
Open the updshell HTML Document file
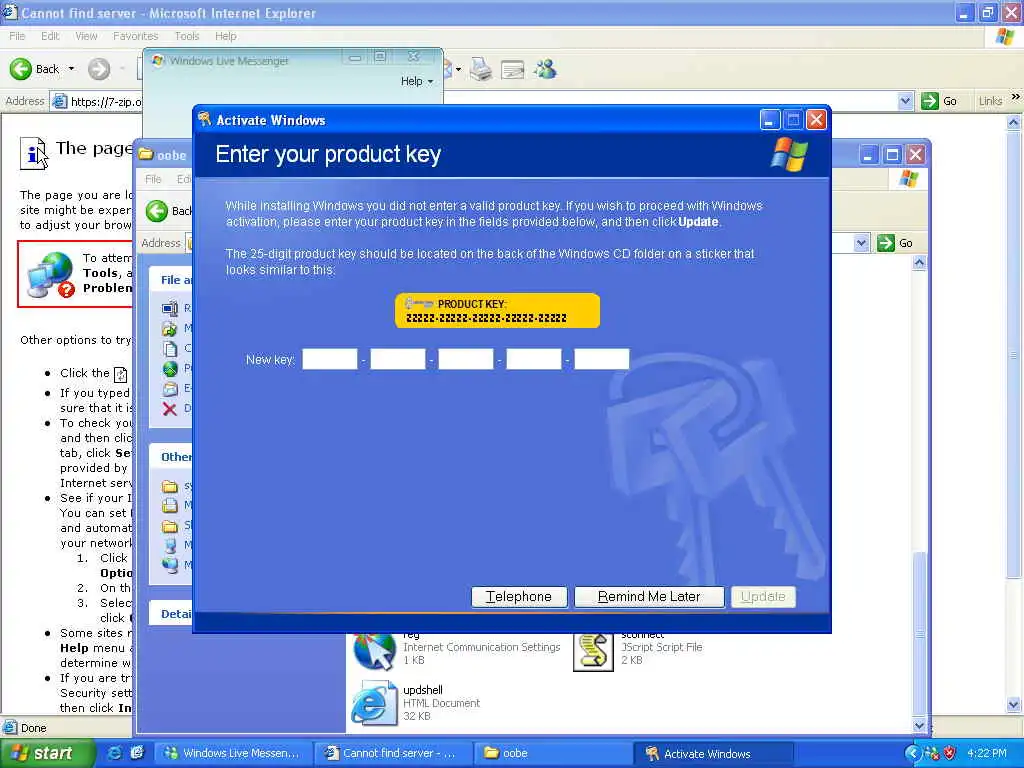coord(374,703)
